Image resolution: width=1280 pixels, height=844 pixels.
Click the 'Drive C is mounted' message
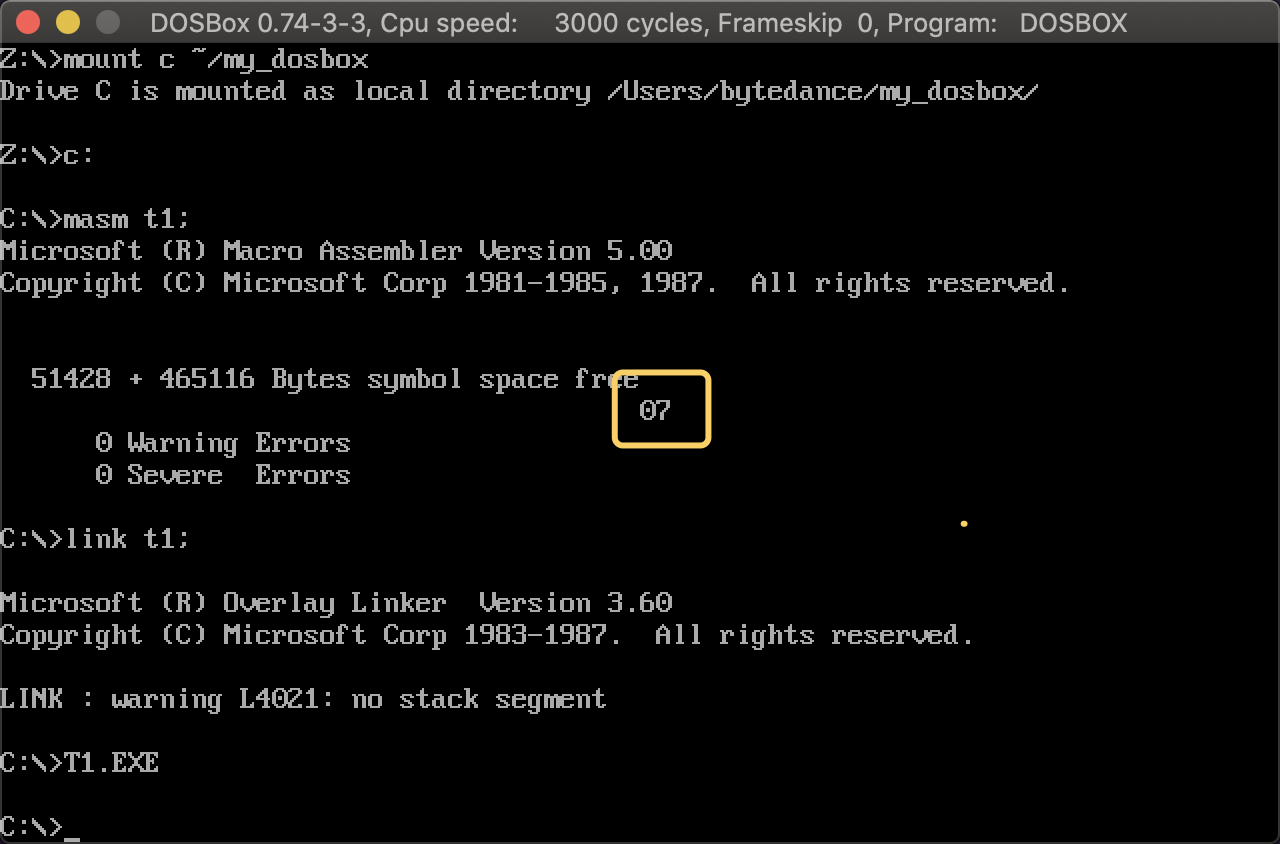coord(519,91)
